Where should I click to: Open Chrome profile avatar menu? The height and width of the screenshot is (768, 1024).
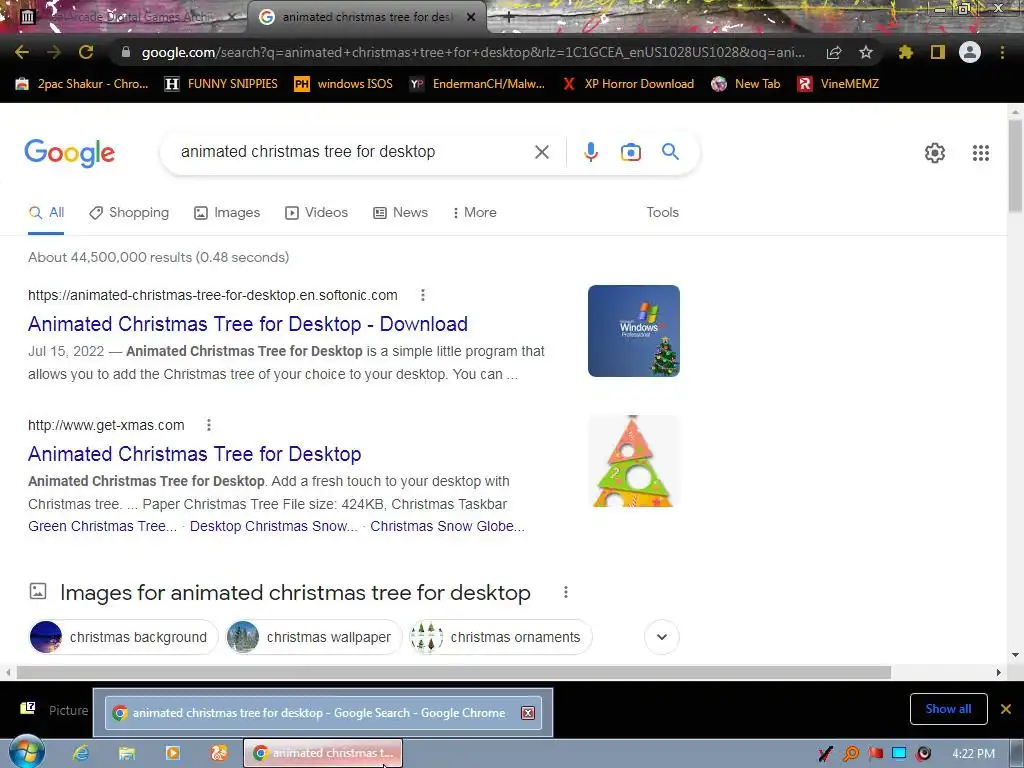point(970,52)
